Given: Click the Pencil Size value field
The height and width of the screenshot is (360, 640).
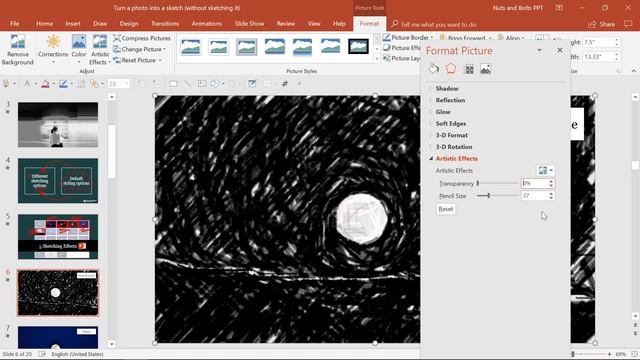Looking at the screenshot, I should click(x=534, y=196).
